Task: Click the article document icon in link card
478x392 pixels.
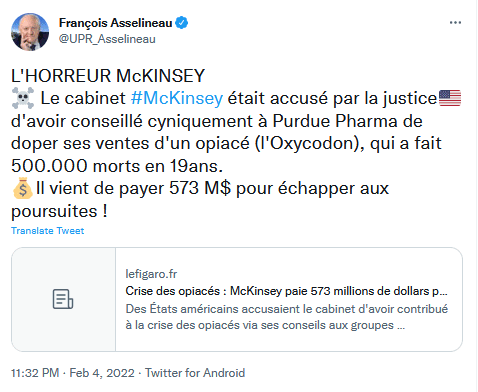Action: [x=63, y=299]
